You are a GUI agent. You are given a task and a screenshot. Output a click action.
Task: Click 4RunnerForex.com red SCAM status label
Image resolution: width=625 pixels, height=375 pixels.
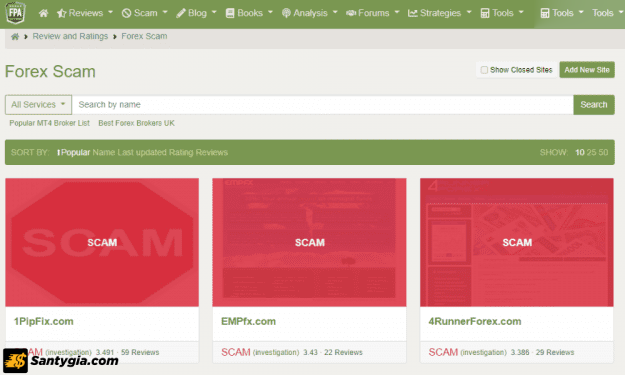click(x=443, y=352)
